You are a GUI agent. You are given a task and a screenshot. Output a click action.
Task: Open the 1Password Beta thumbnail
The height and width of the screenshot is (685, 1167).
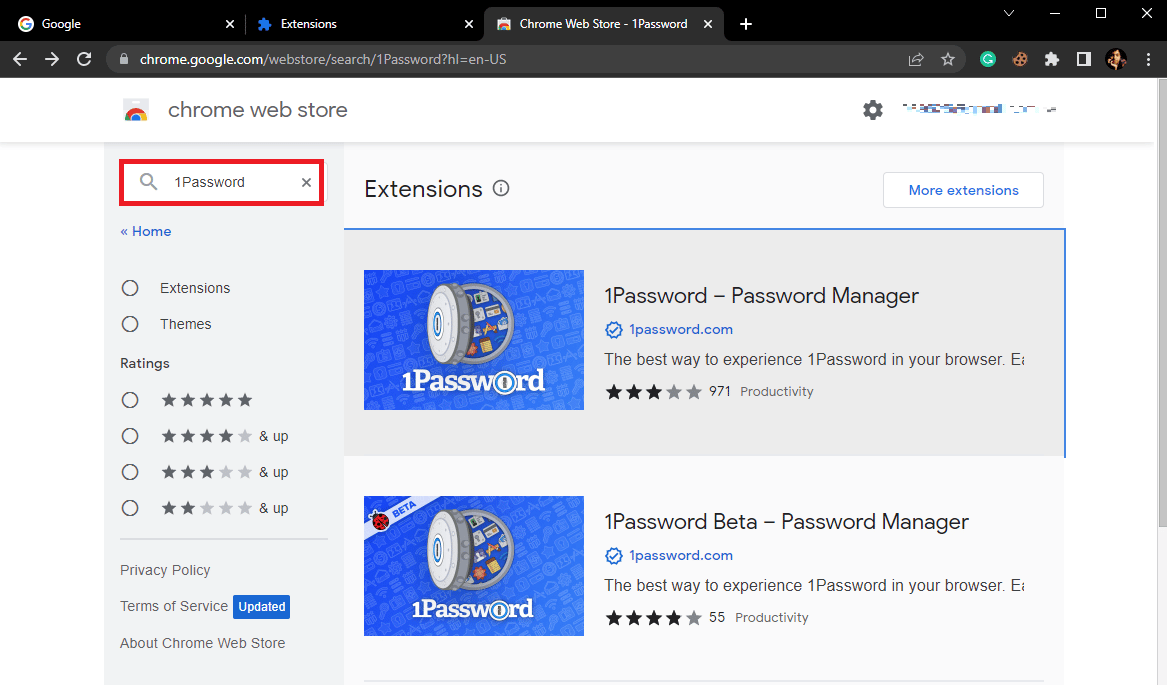click(474, 566)
